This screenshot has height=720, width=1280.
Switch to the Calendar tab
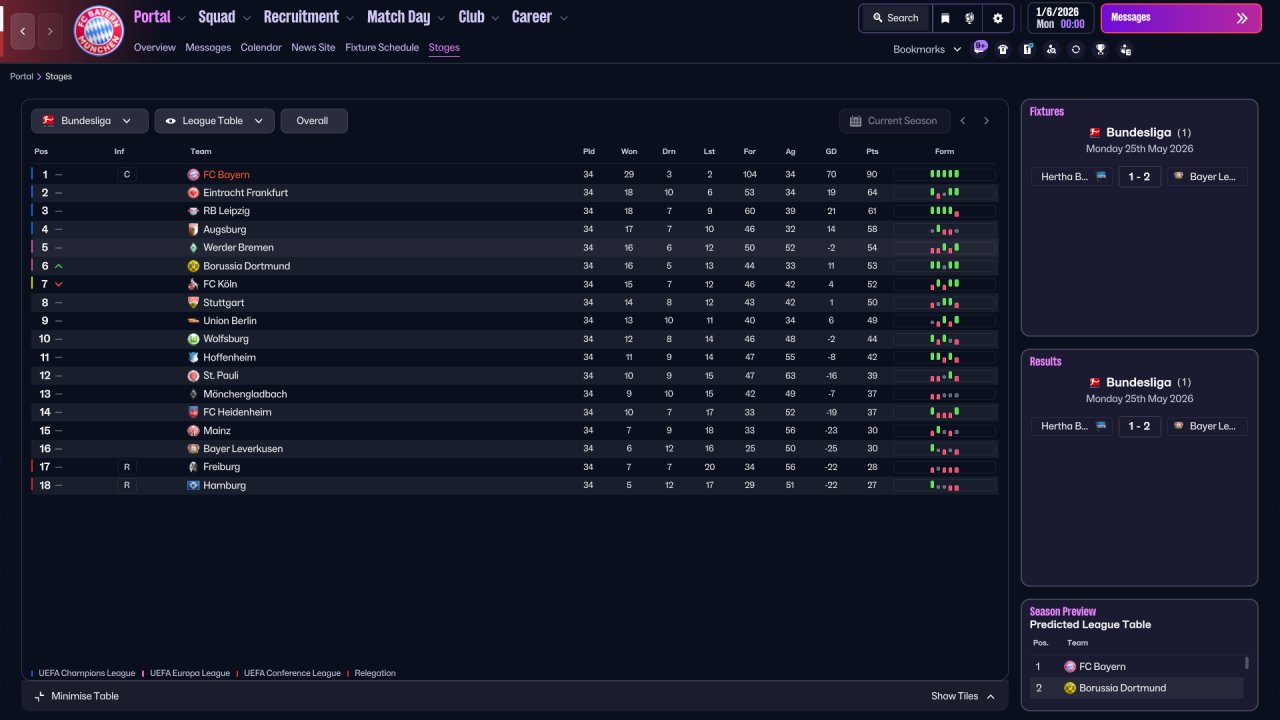point(261,47)
